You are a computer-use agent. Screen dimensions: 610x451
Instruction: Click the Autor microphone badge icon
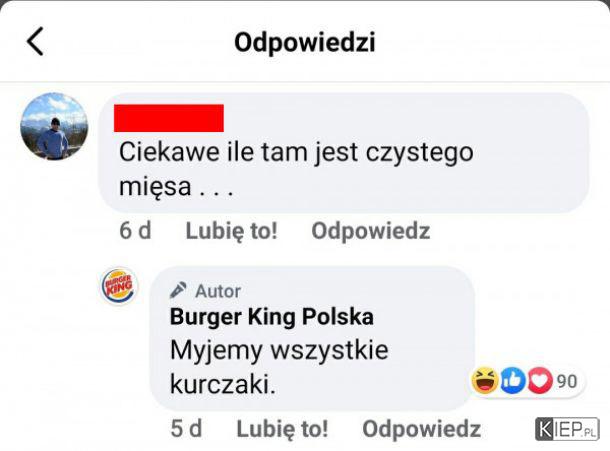(x=178, y=290)
